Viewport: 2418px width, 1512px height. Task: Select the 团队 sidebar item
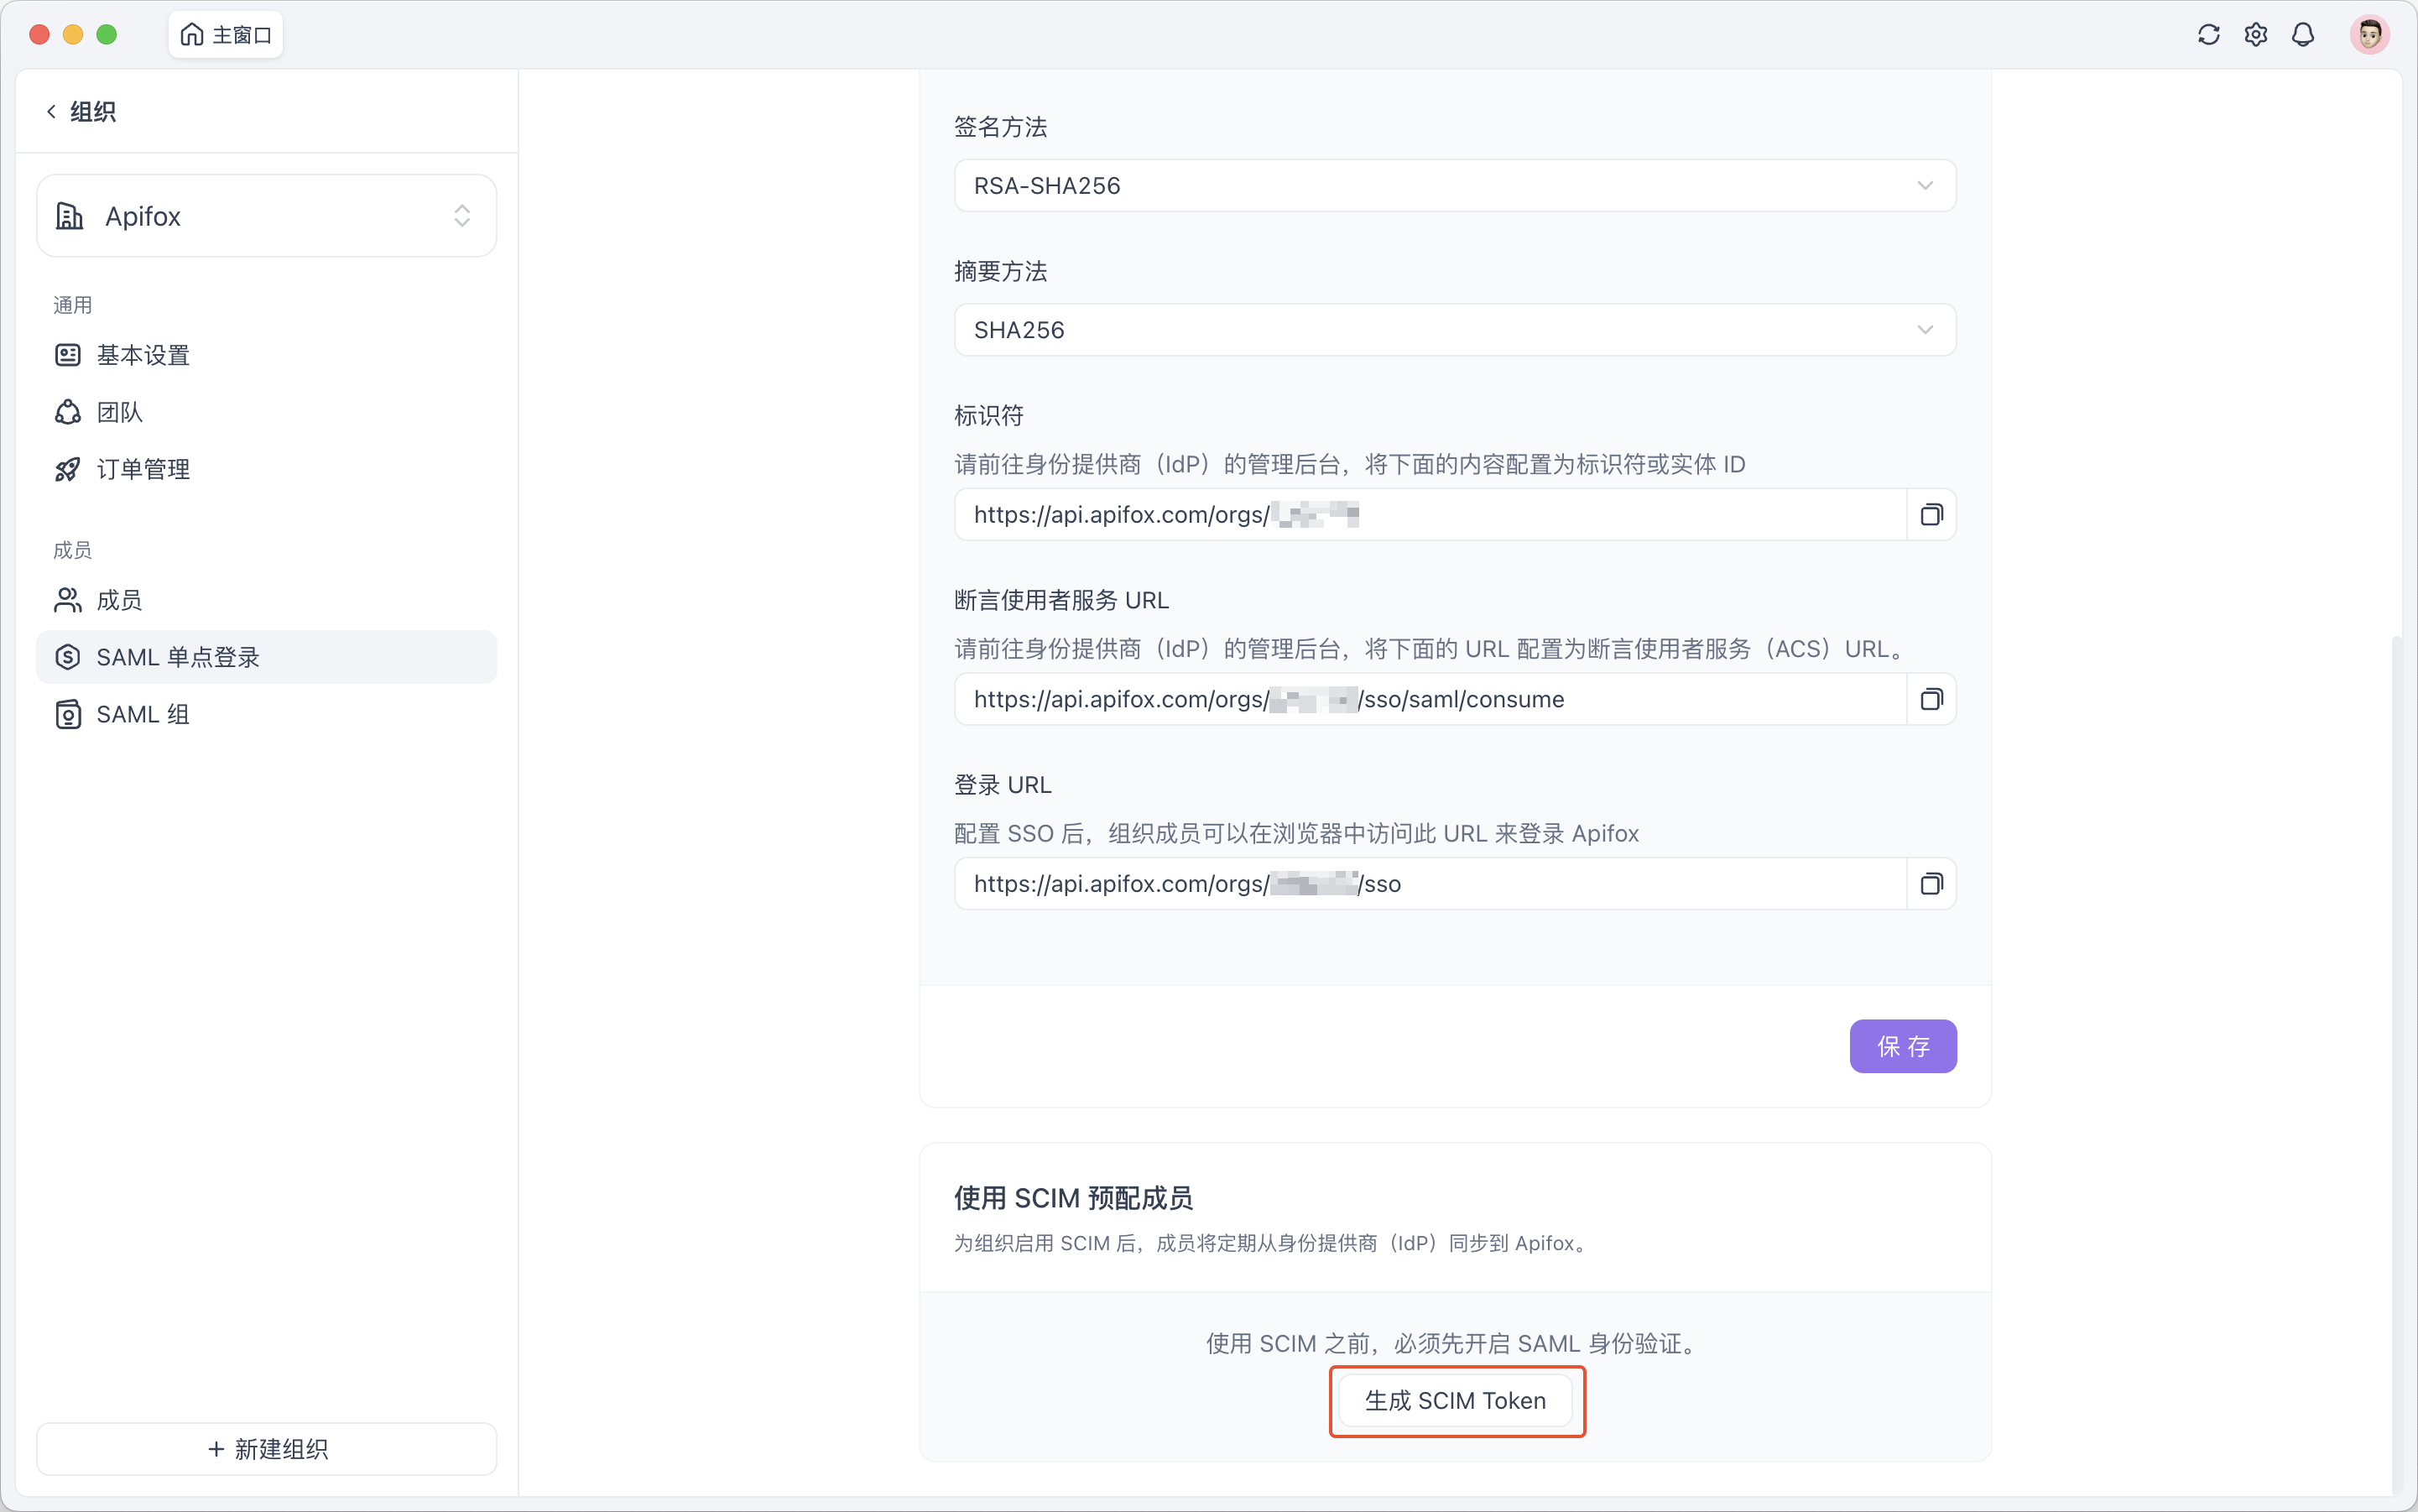pos(120,412)
